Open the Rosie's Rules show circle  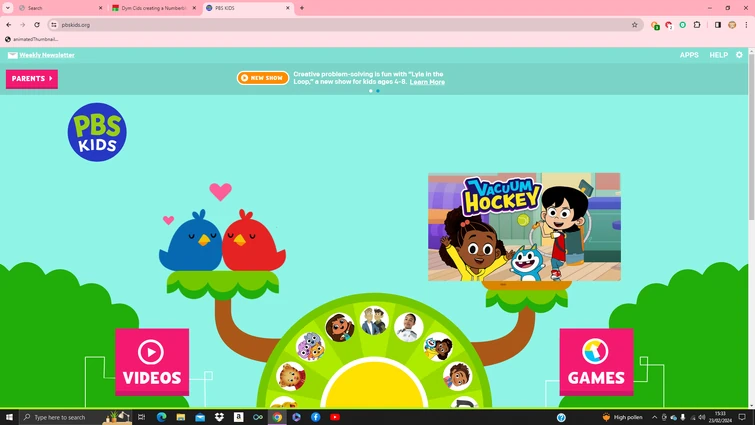(x=339, y=327)
